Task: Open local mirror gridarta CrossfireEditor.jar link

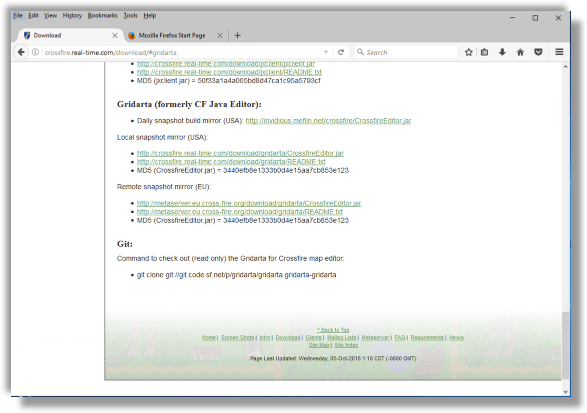Action: pos(240,153)
